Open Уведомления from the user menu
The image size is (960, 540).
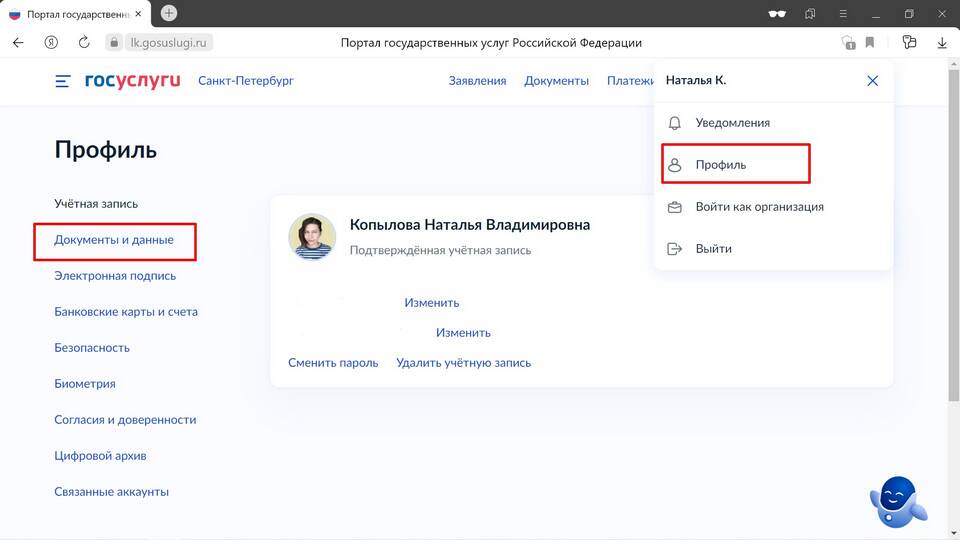(732, 123)
